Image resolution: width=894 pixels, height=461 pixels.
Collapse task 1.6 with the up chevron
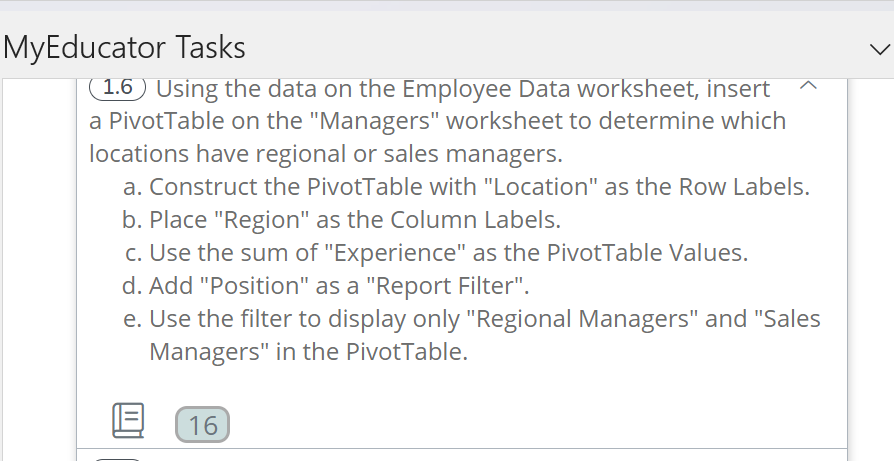(x=810, y=88)
